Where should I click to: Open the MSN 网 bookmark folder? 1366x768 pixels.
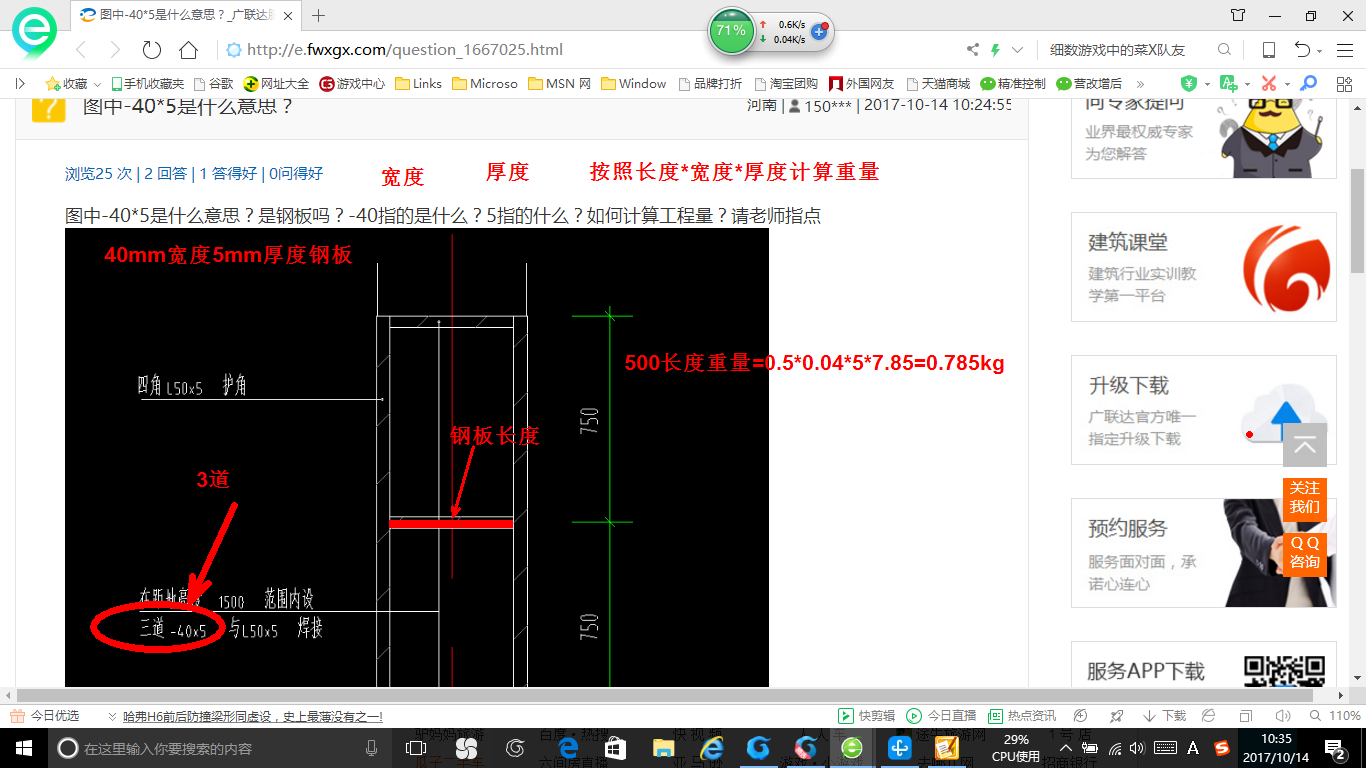click(x=560, y=84)
